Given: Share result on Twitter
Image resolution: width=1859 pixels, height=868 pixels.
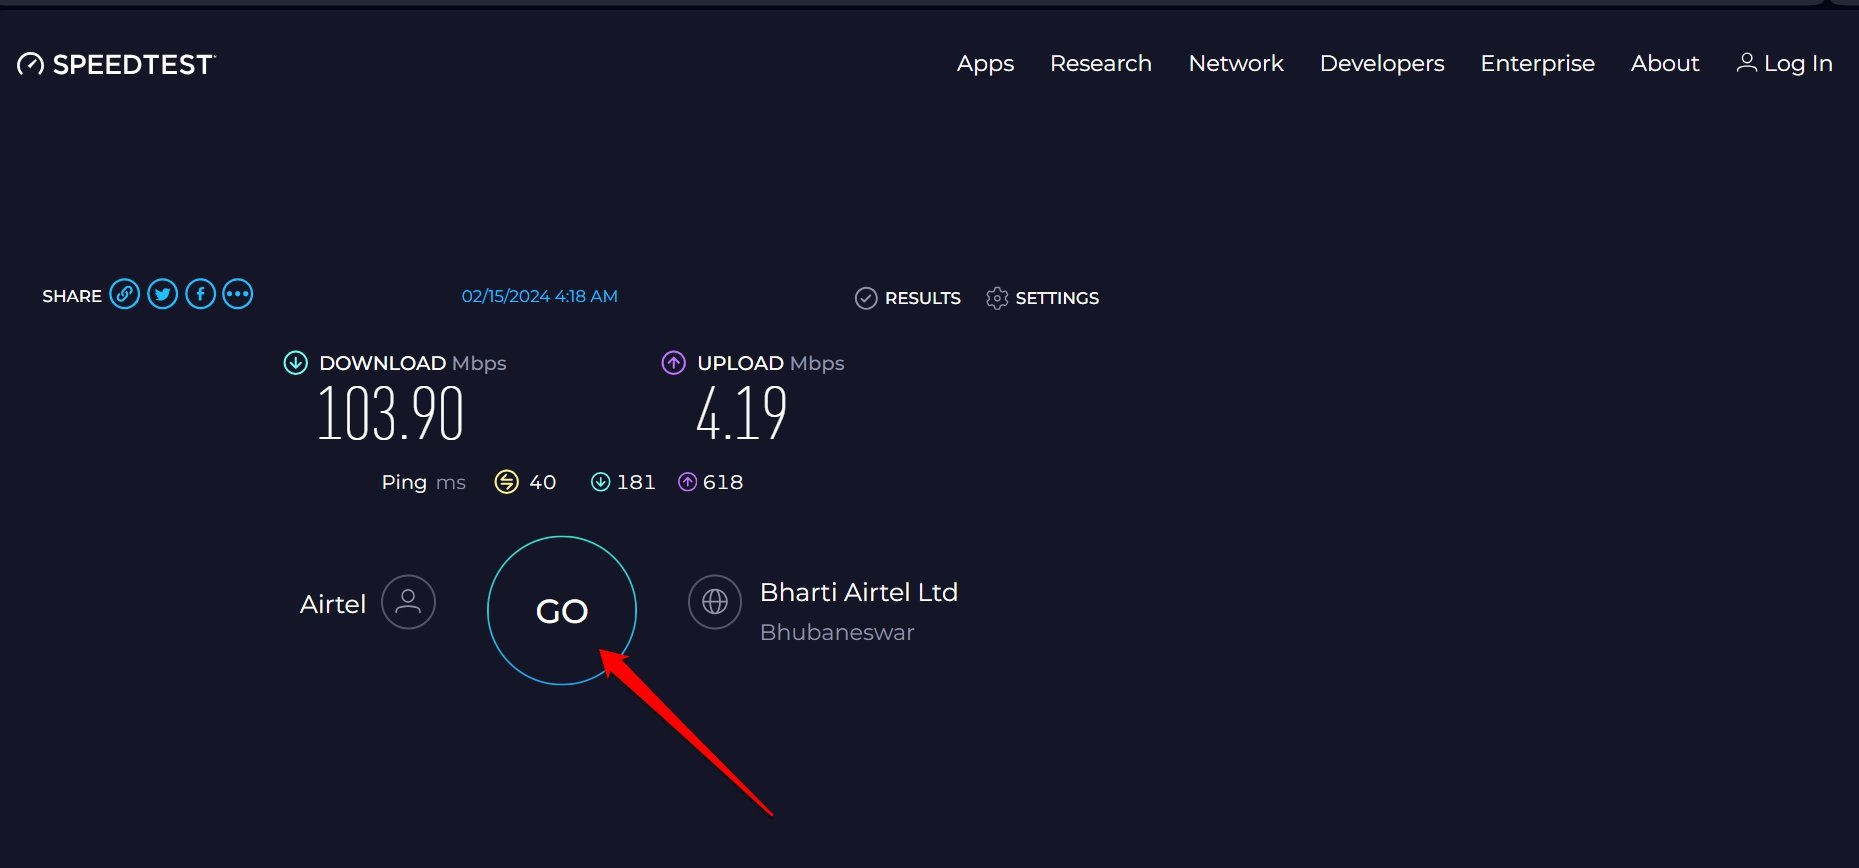Looking at the screenshot, I should (162, 293).
